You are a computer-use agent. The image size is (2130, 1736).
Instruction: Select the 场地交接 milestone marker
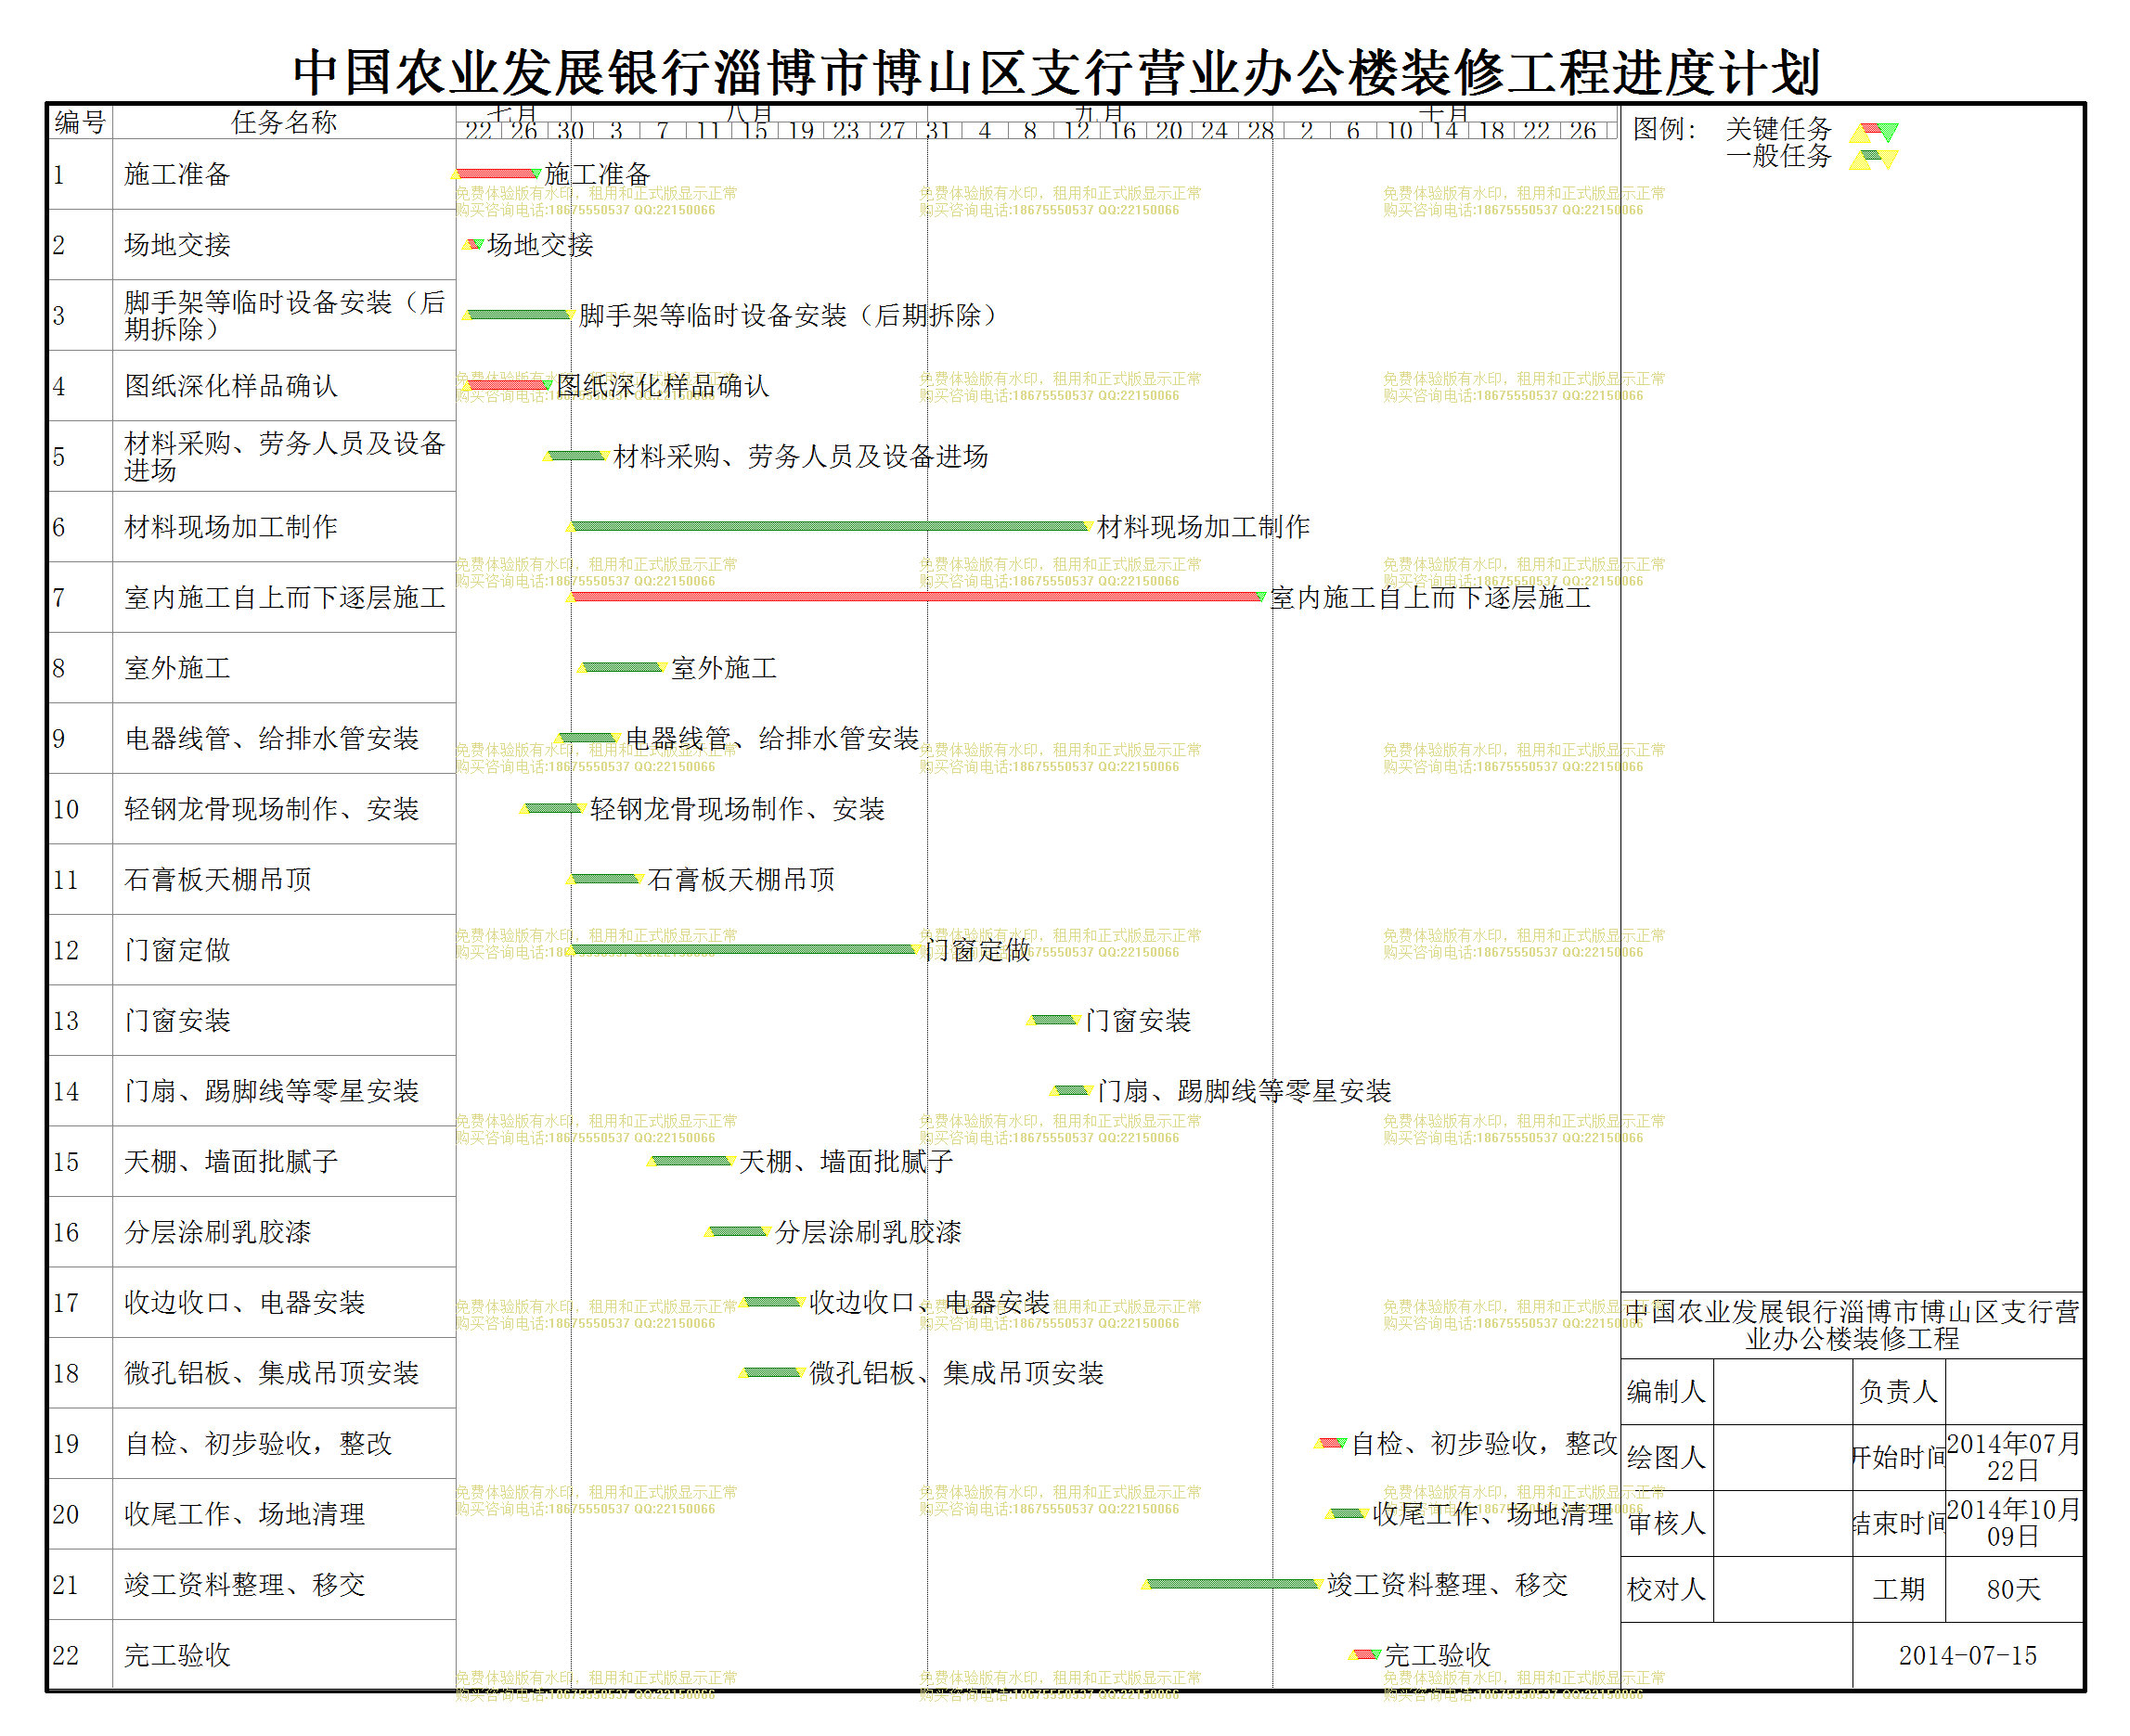[474, 244]
